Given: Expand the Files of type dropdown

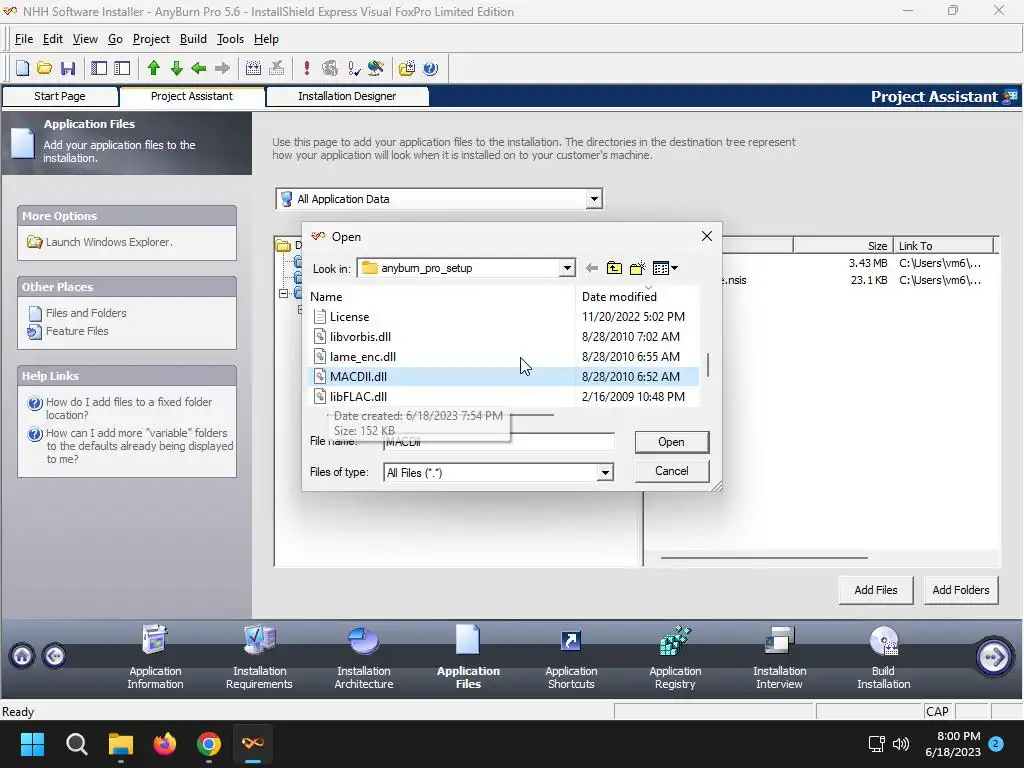Looking at the screenshot, I should 605,472.
